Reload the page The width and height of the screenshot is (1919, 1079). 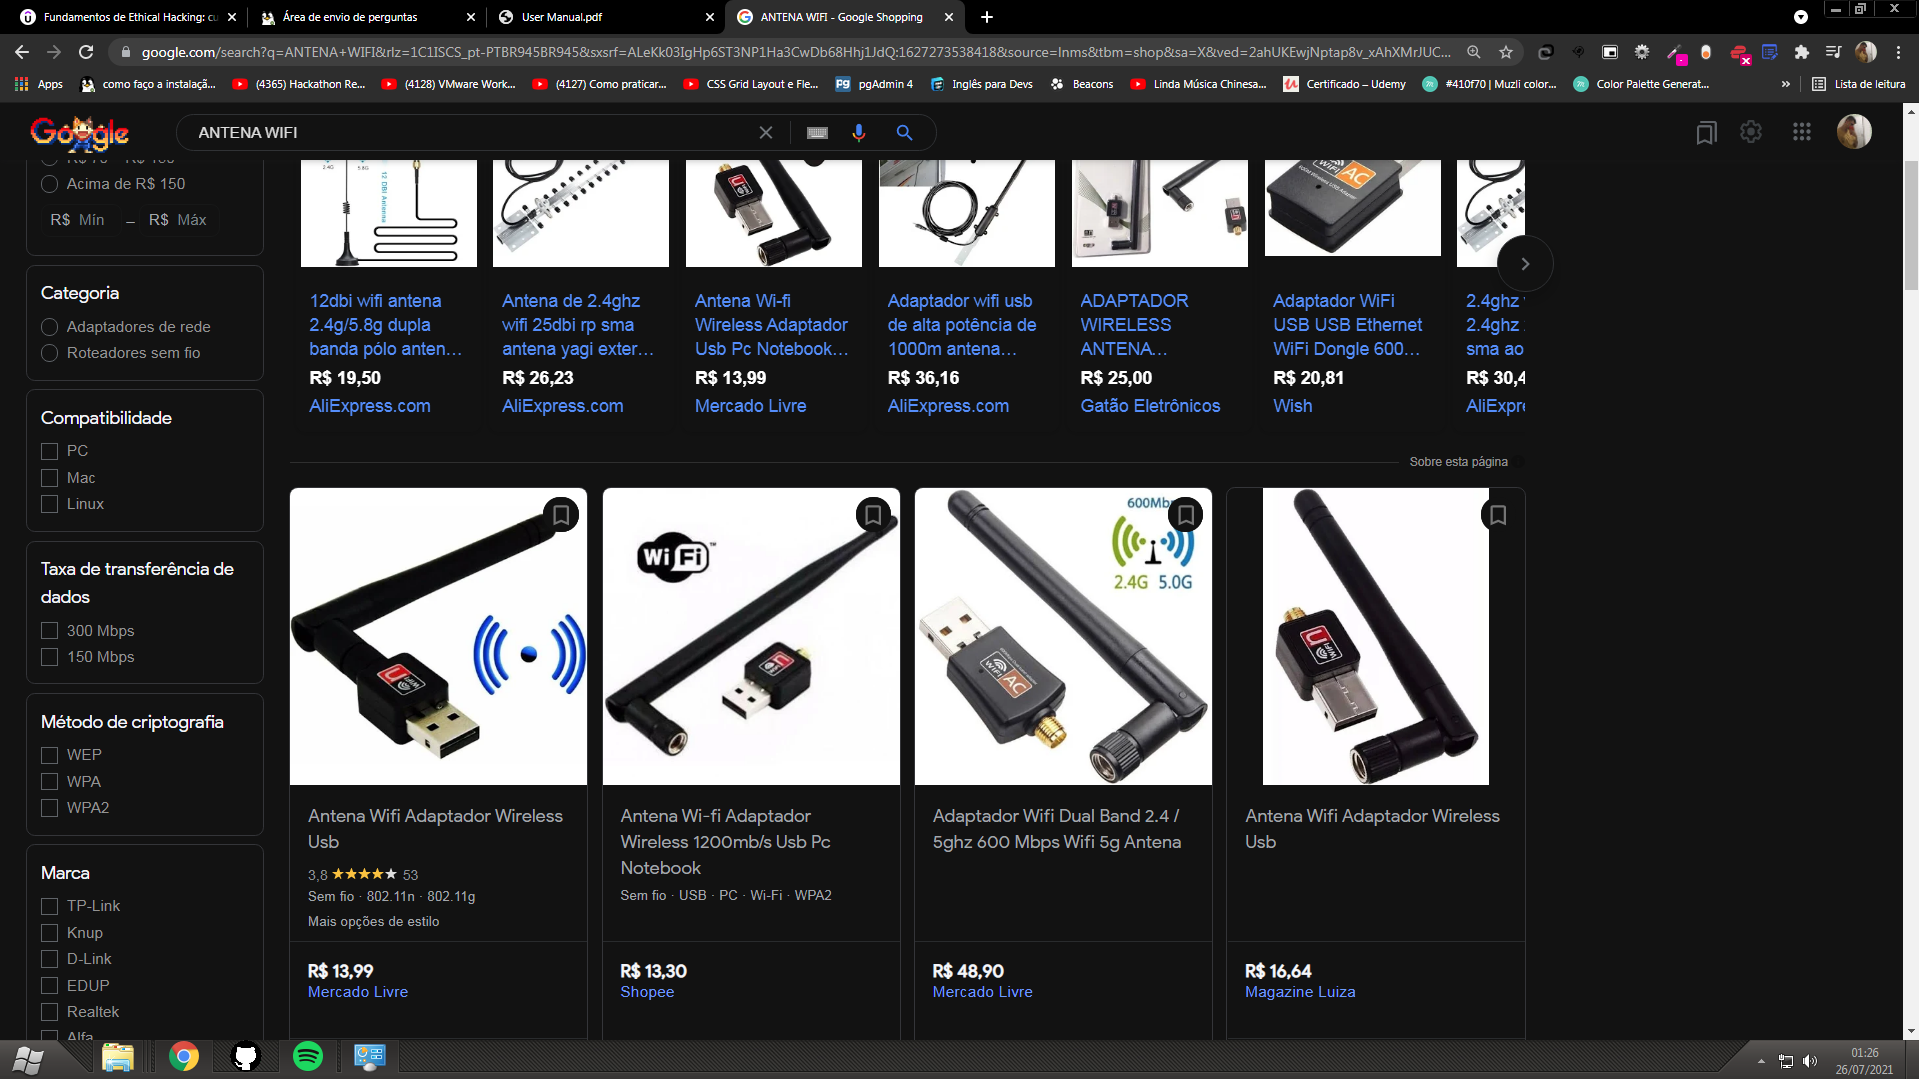point(86,52)
